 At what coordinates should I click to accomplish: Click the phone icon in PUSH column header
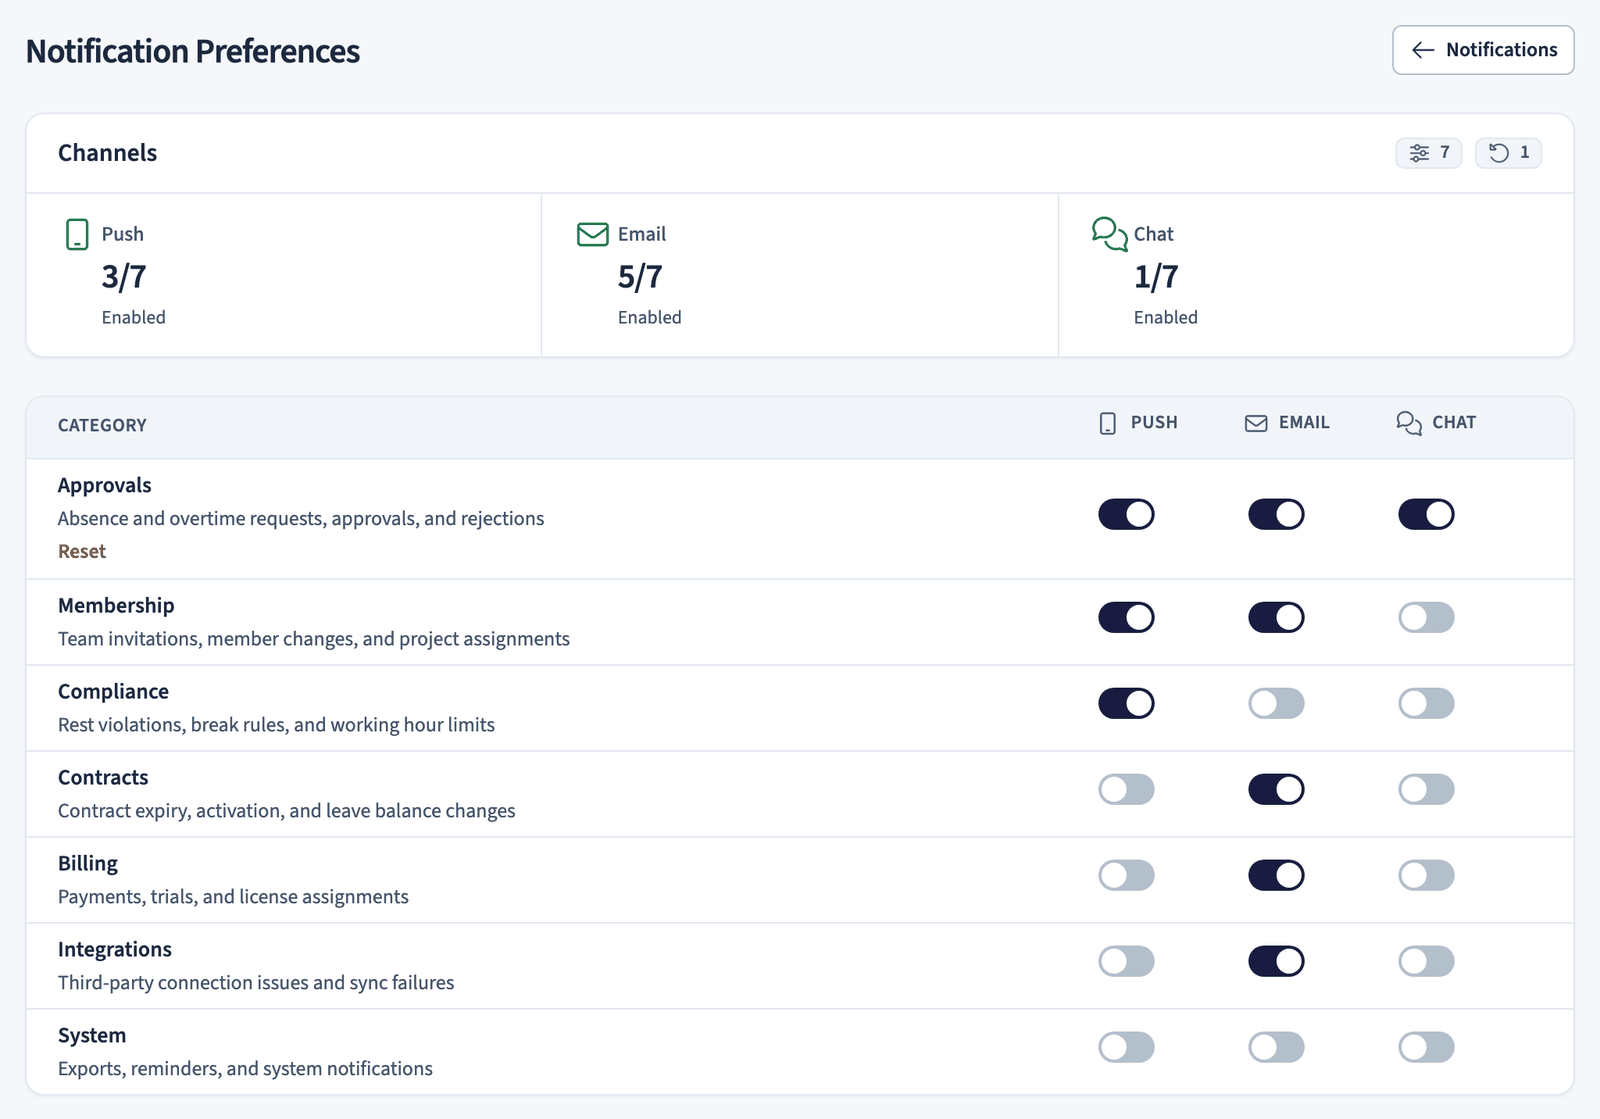tap(1108, 423)
